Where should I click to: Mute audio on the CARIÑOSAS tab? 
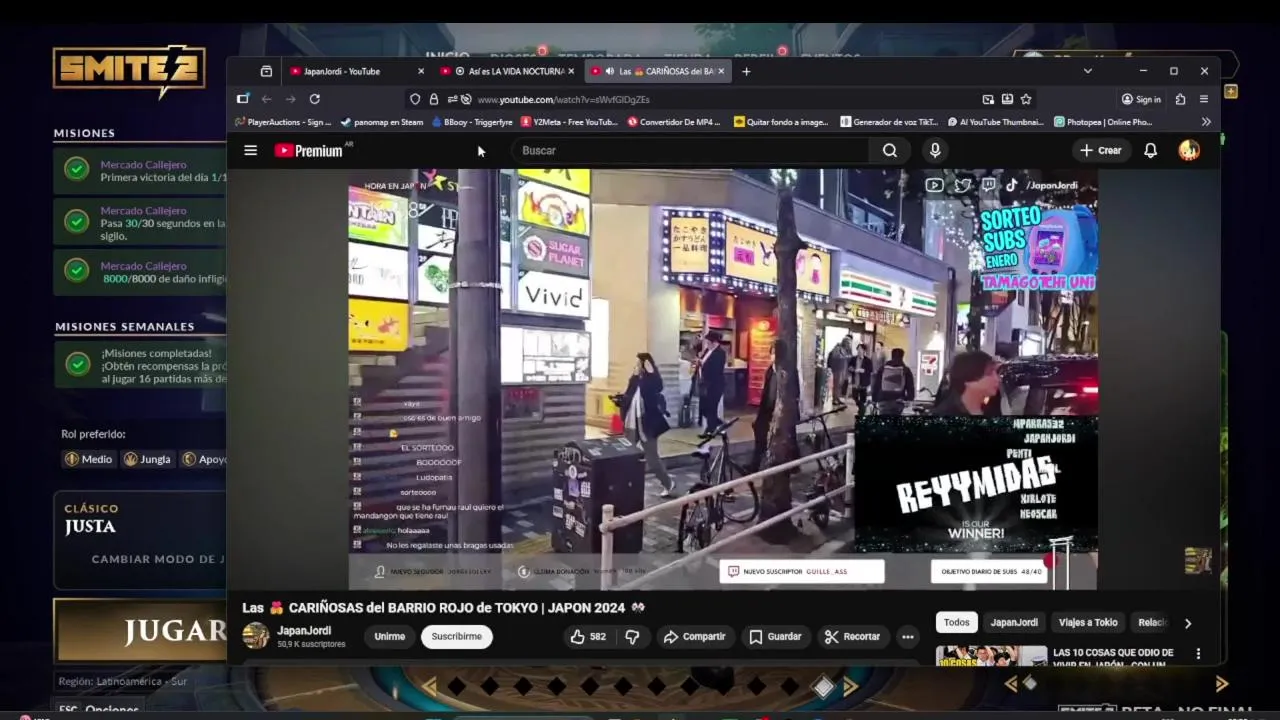pyautogui.click(x=609, y=71)
